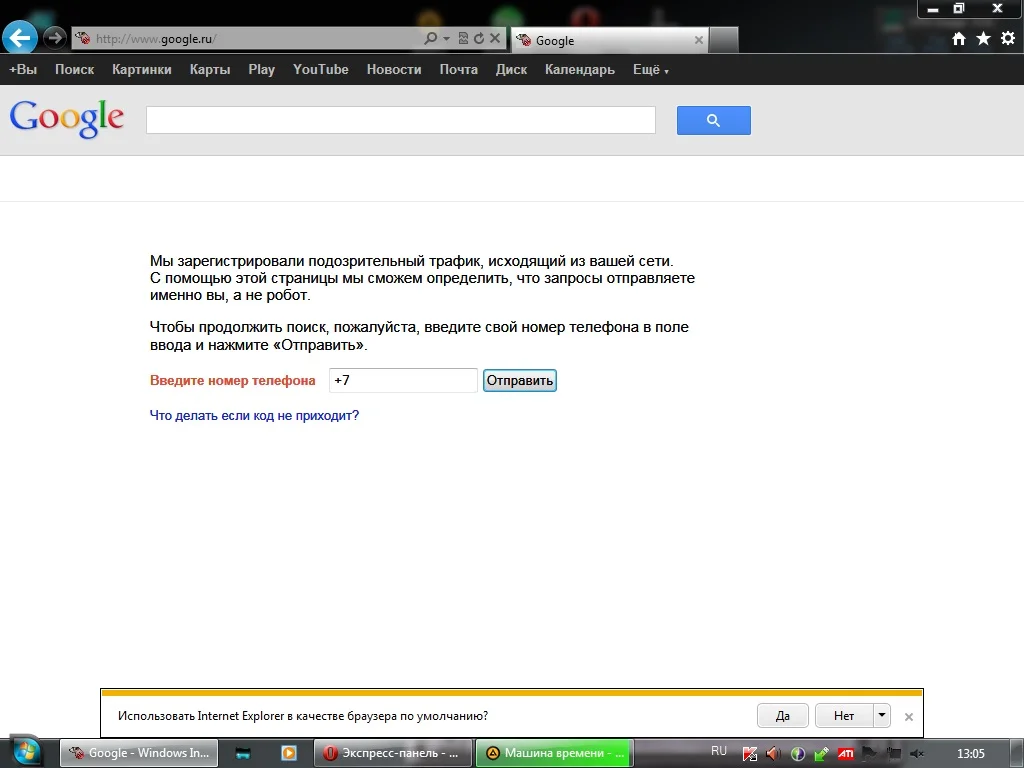This screenshot has width=1024, height=768.
Task: Click Да to set default browser
Action: pyautogui.click(x=783, y=716)
